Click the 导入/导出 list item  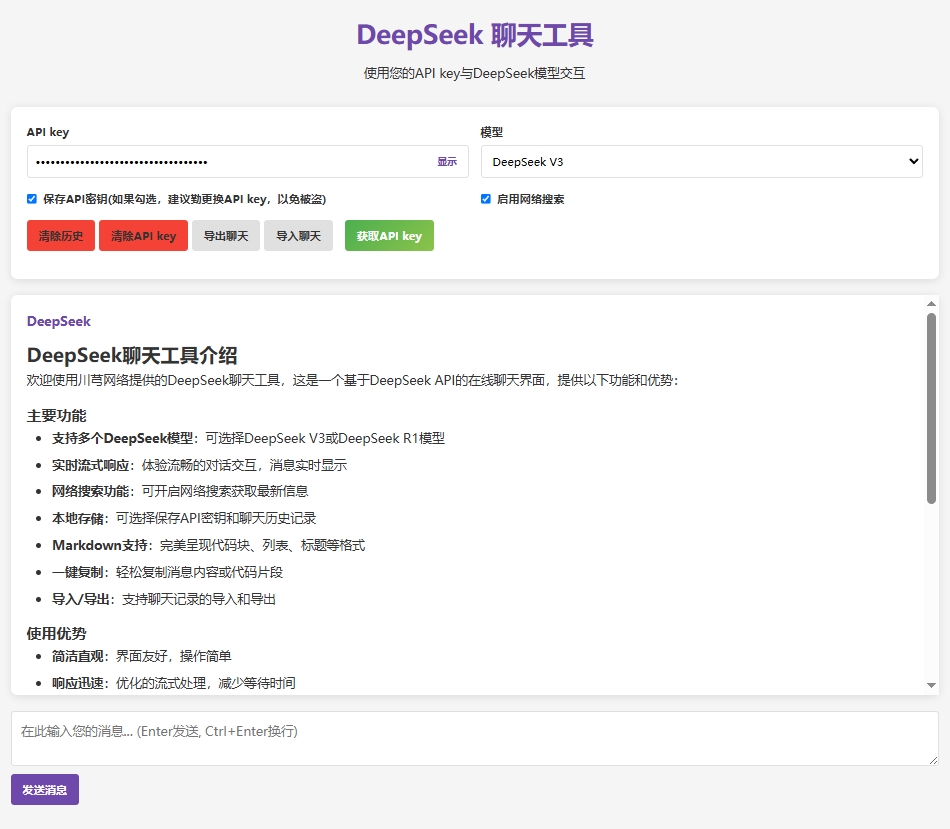(164, 599)
